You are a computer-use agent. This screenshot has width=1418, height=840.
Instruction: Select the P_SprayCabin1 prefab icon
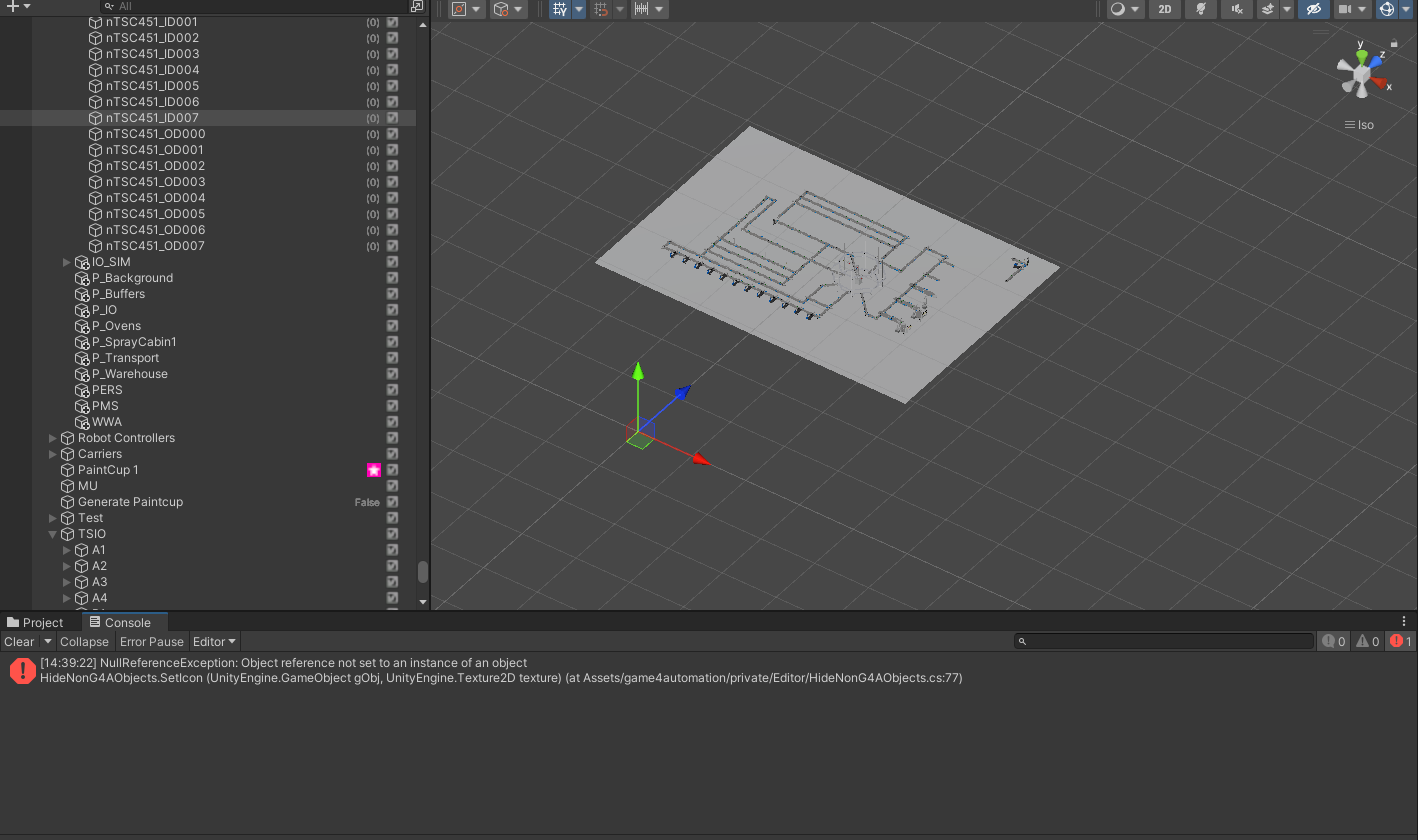tap(82, 342)
